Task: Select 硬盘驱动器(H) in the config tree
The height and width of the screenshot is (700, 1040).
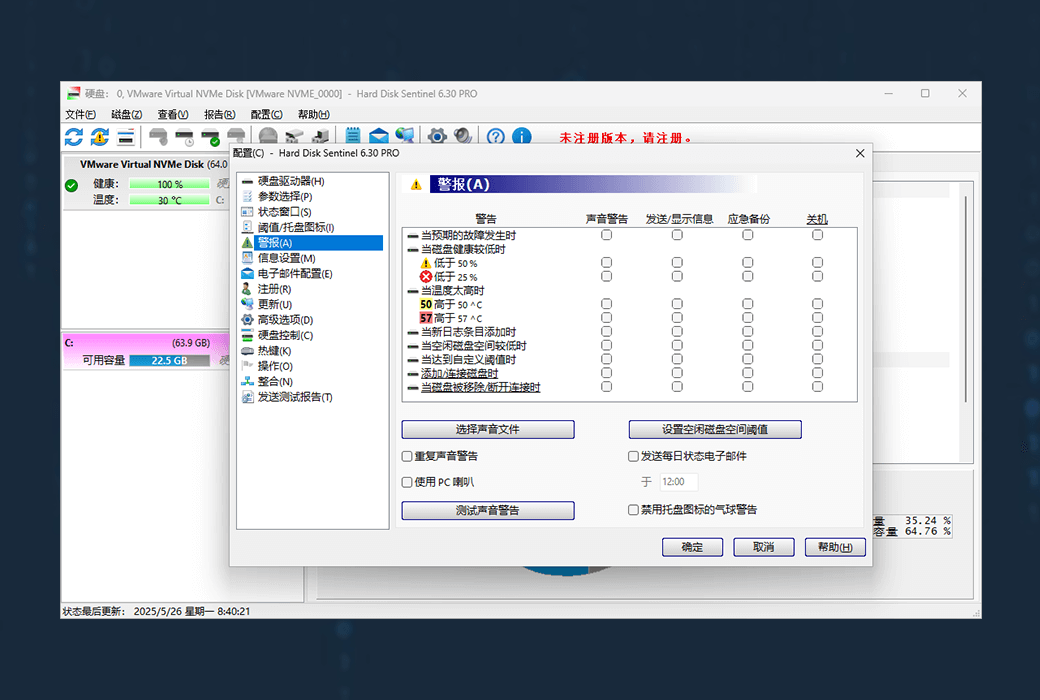Action: click(291, 181)
